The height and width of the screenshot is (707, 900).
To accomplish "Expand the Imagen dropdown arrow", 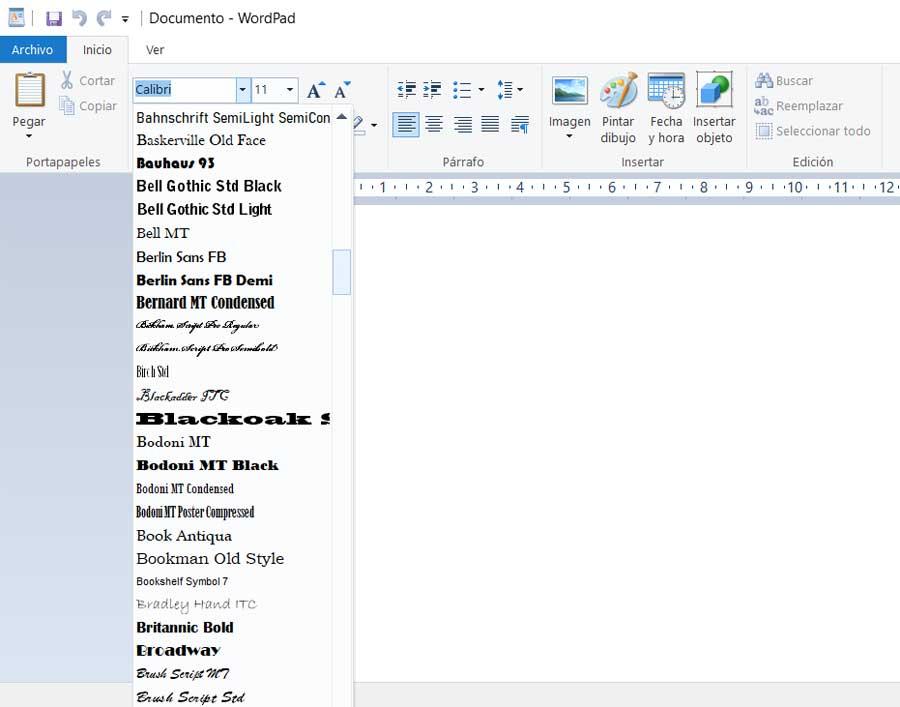I will [x=569, y=137].
